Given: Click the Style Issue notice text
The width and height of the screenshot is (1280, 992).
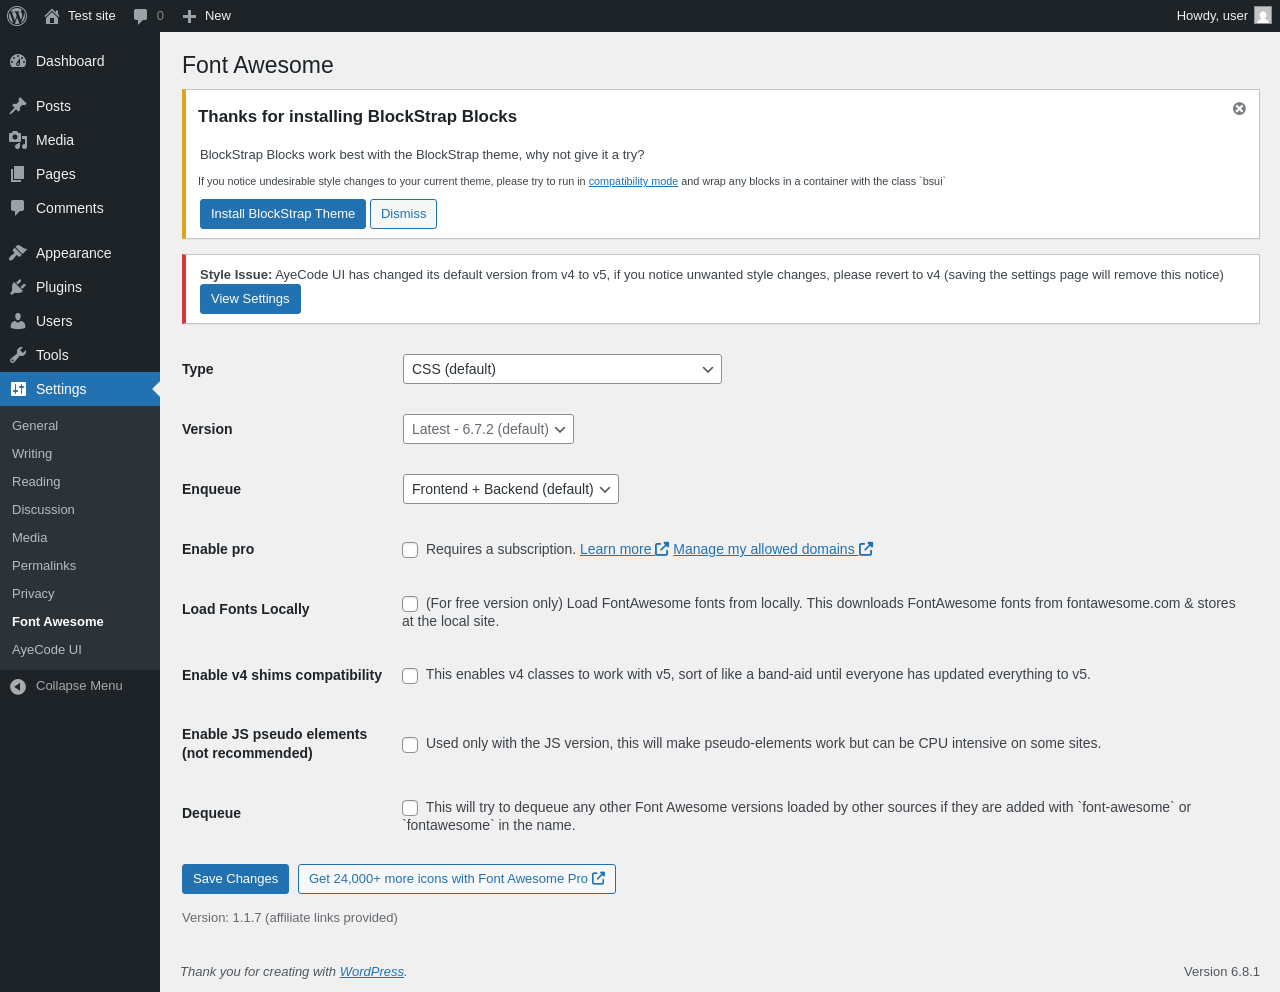Looking at the screenshot, I should click(712, 275).
